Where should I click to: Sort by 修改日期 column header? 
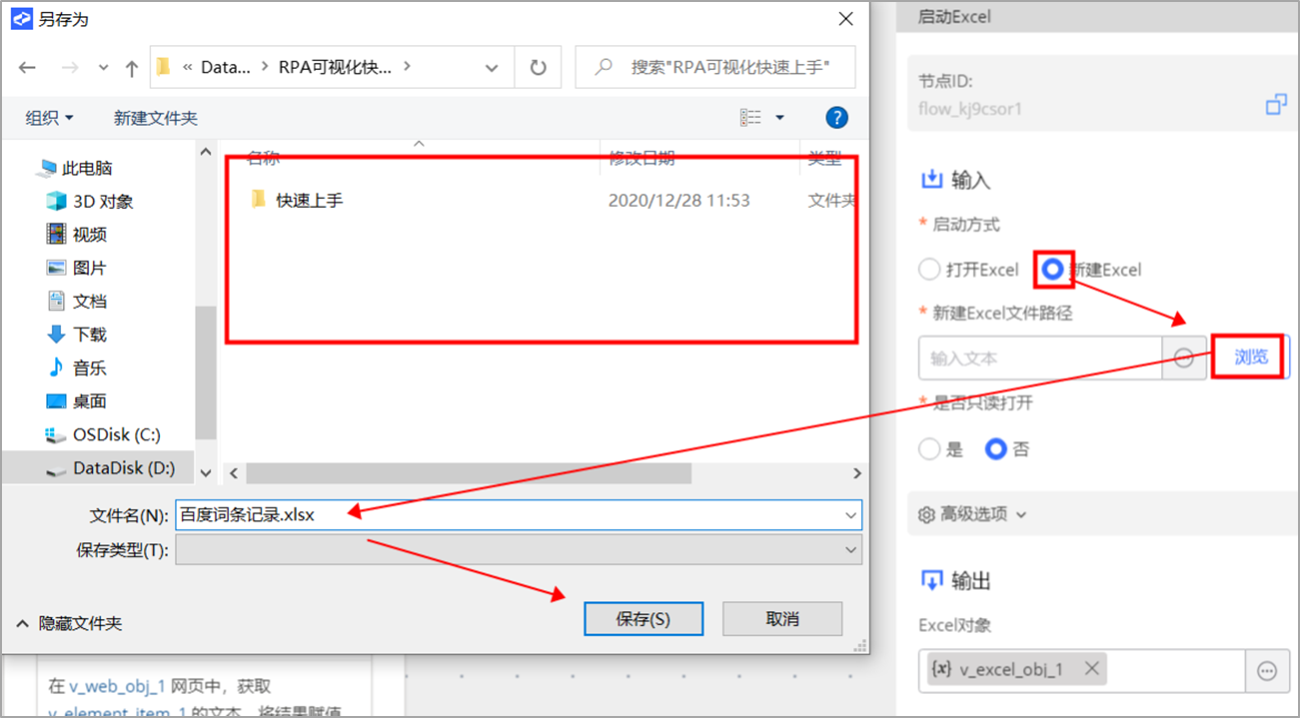(641, 157)
